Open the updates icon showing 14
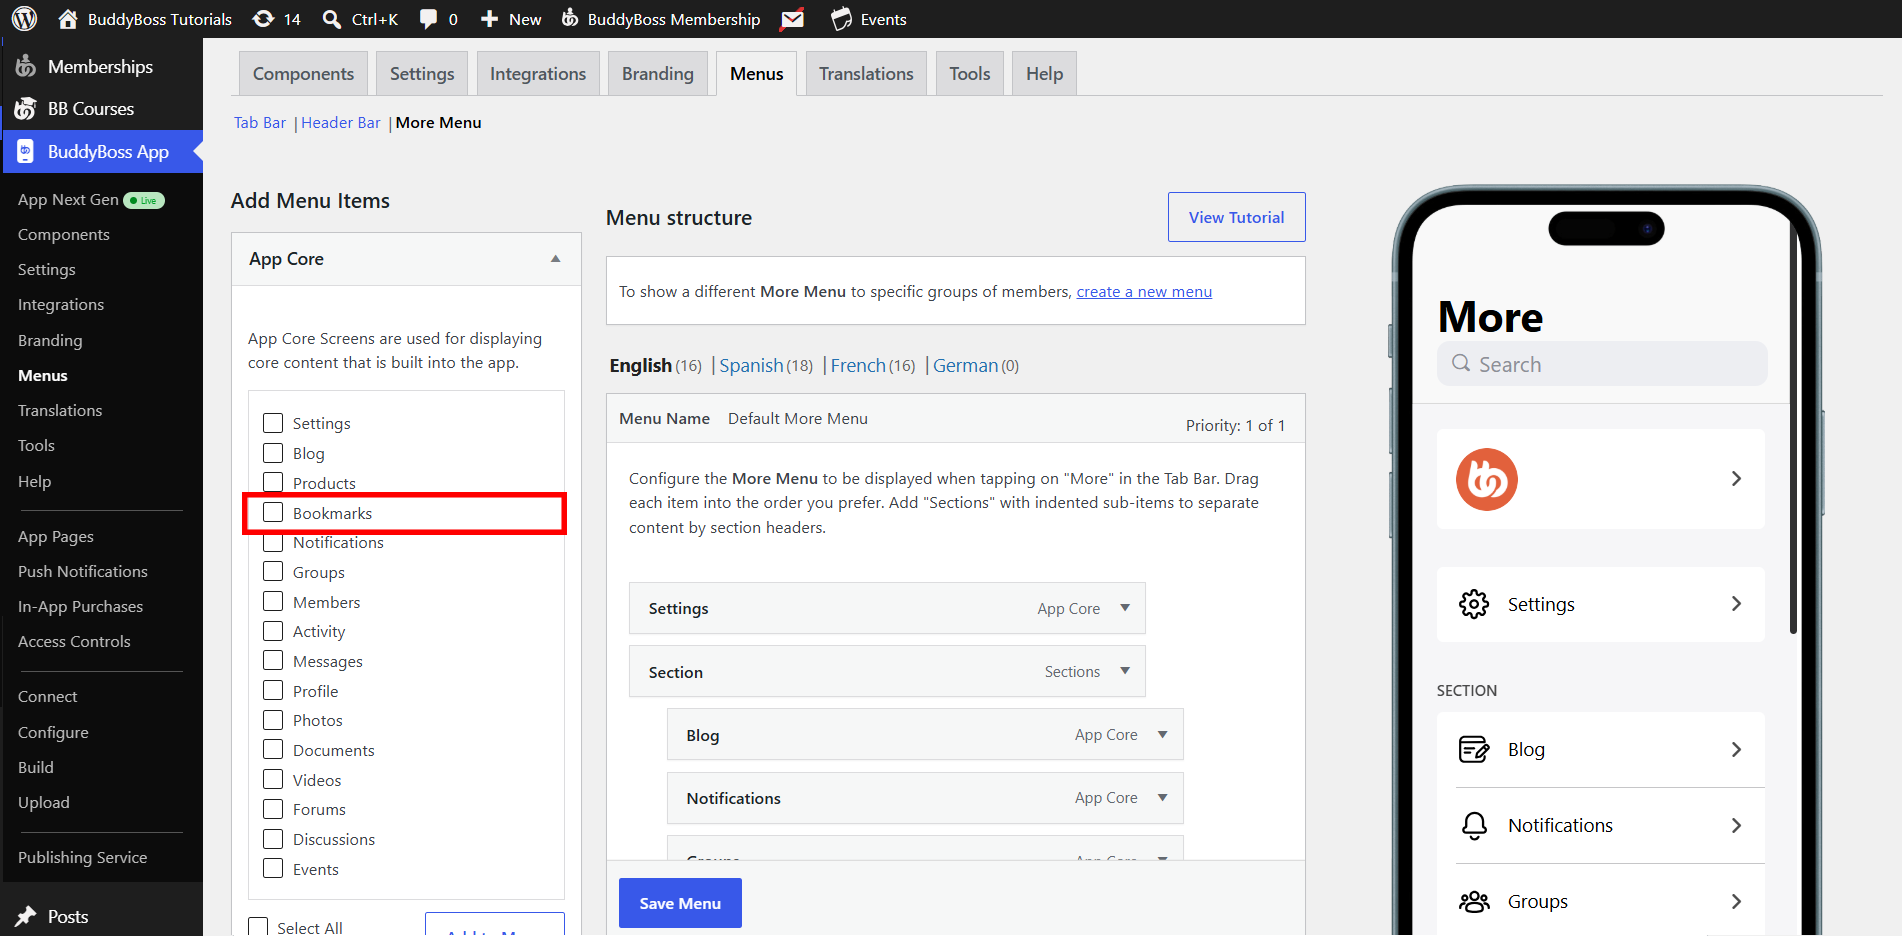 pyautogui.click(x=263, y=19)
